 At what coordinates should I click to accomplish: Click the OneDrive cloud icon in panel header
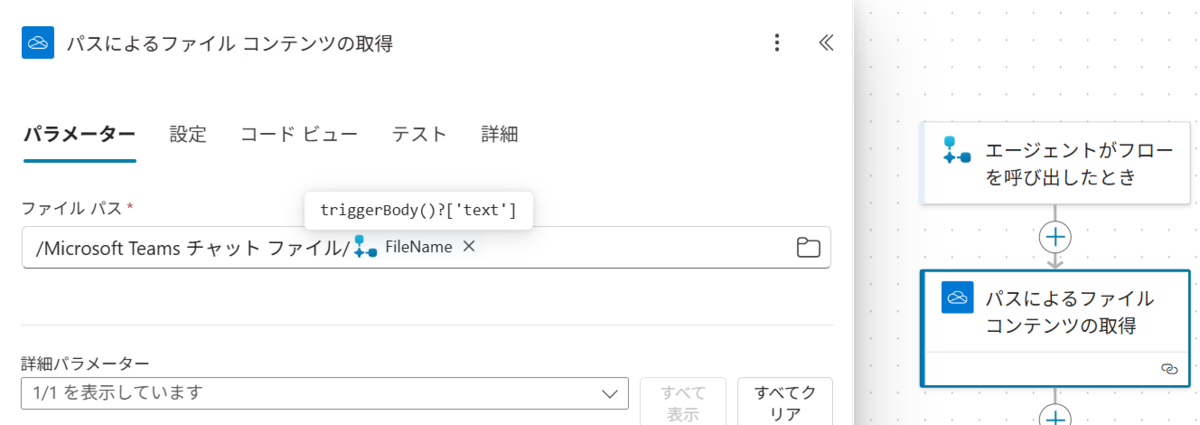[x=38, y=43]
